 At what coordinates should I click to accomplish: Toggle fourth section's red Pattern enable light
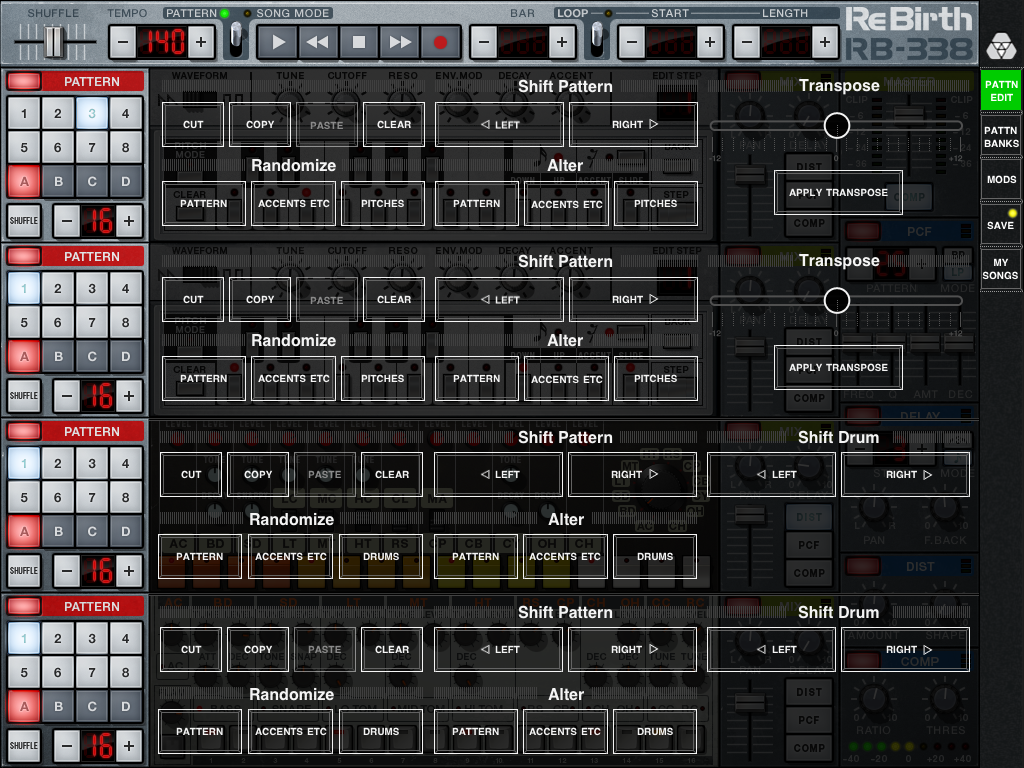(x=24, y=607)
